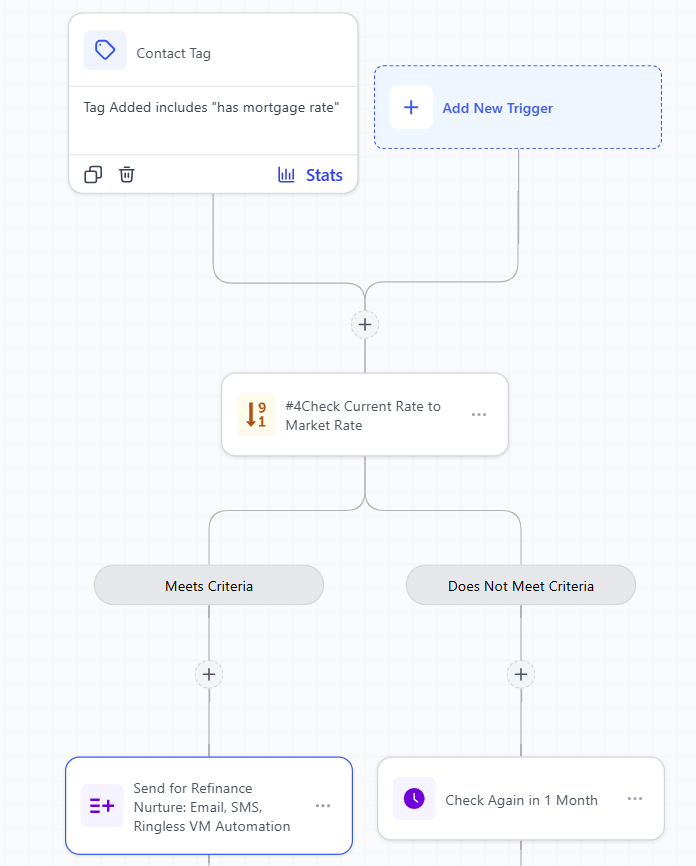The image size is (696, 866).
Task: Add a step under Does Not Meet Criteria
Action: [520, 674]
